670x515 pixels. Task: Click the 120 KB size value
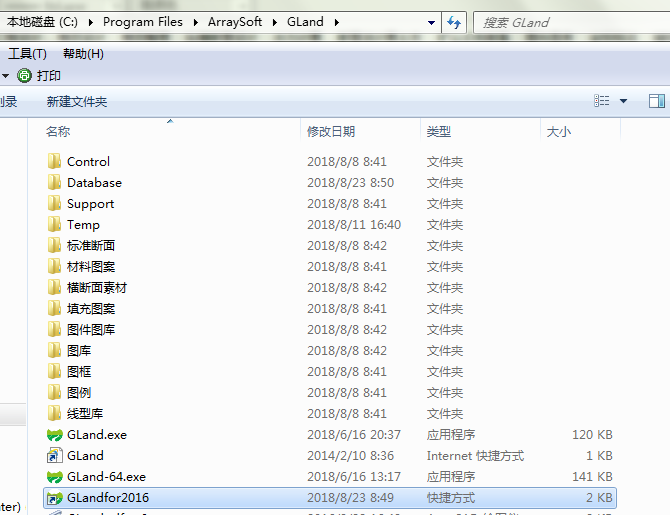[592, 435]
